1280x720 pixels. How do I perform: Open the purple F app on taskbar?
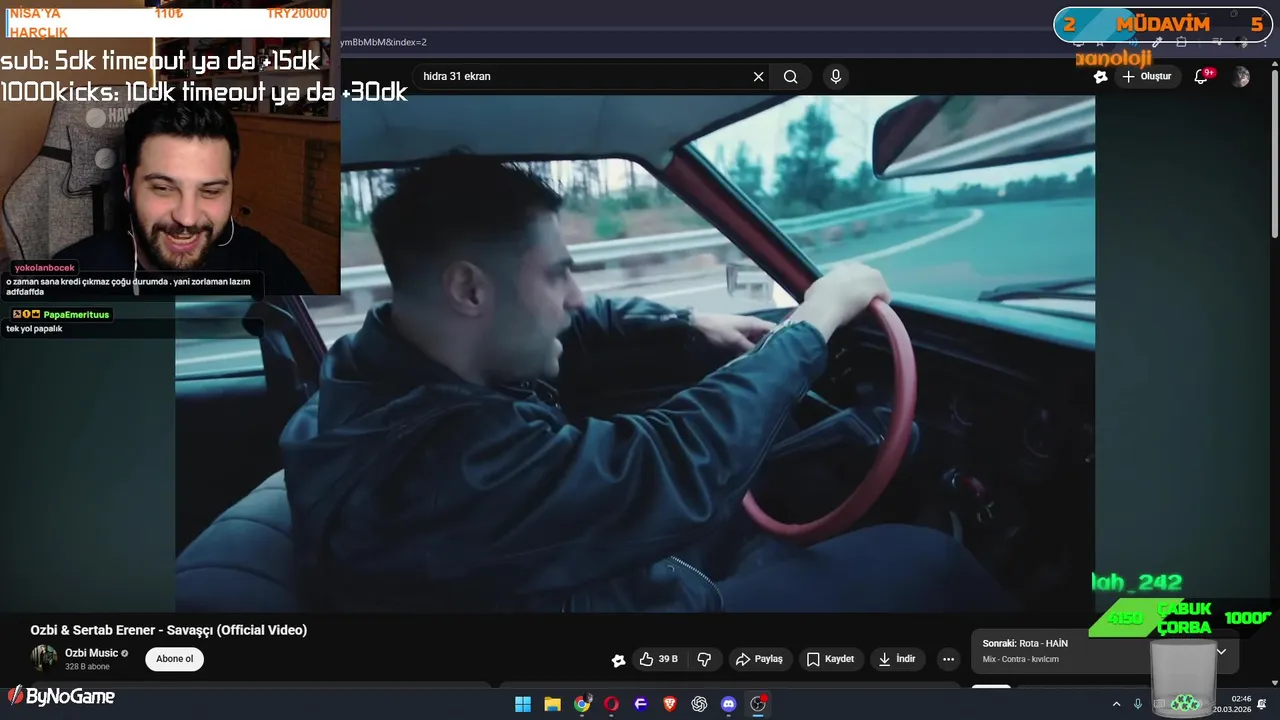coord(641,704)
